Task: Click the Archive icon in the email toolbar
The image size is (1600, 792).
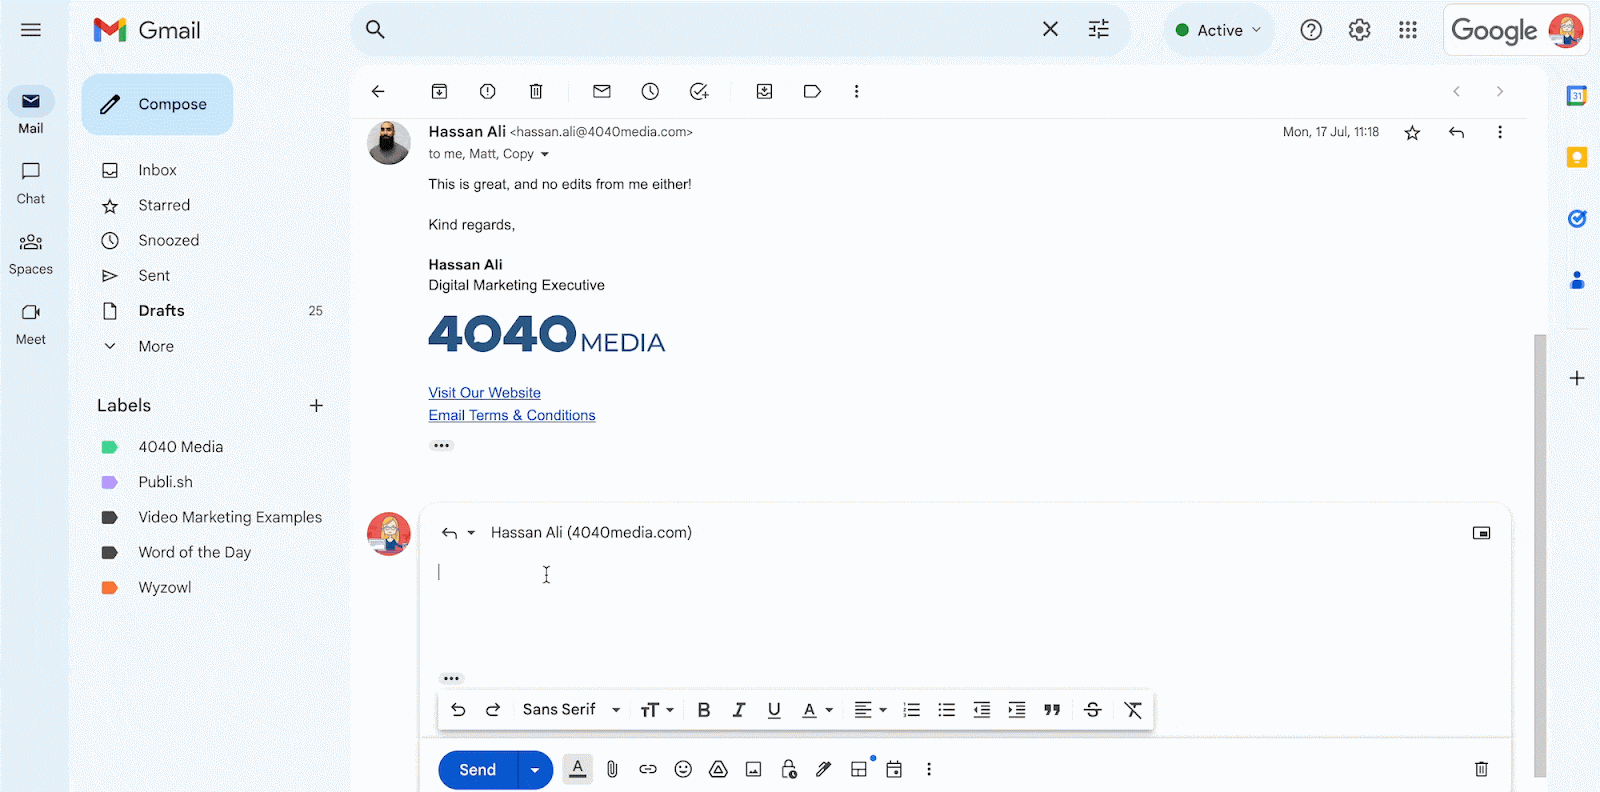Action: (439, 91)
